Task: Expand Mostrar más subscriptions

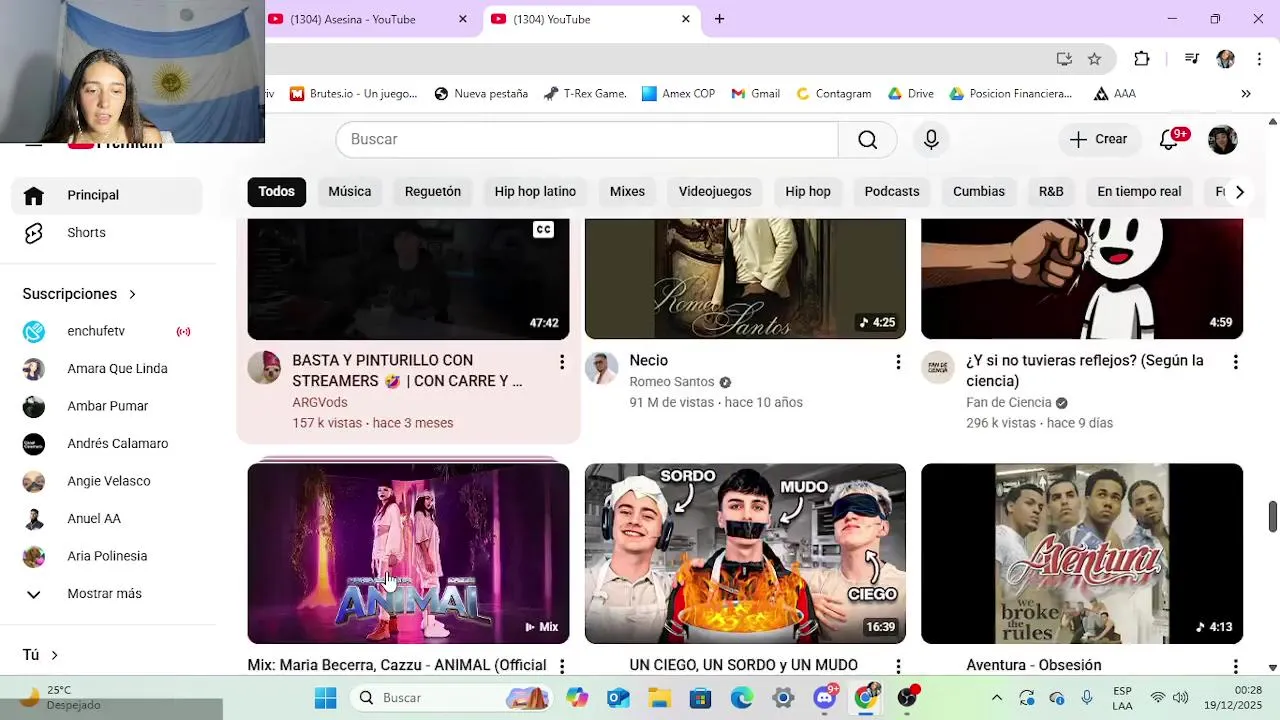Action: tap(107, 594)
